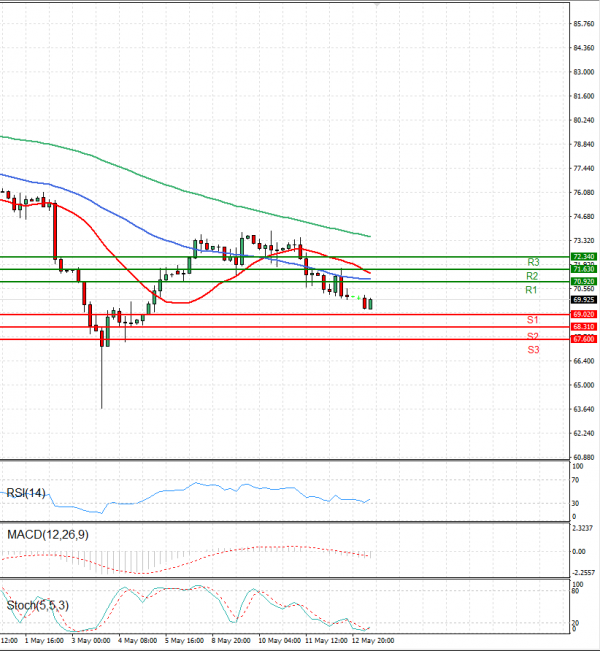Image resolution: width=600 pixels, height=651 pixels.
Task: Click the 85.760 price axis value
Action: [584, 24]
